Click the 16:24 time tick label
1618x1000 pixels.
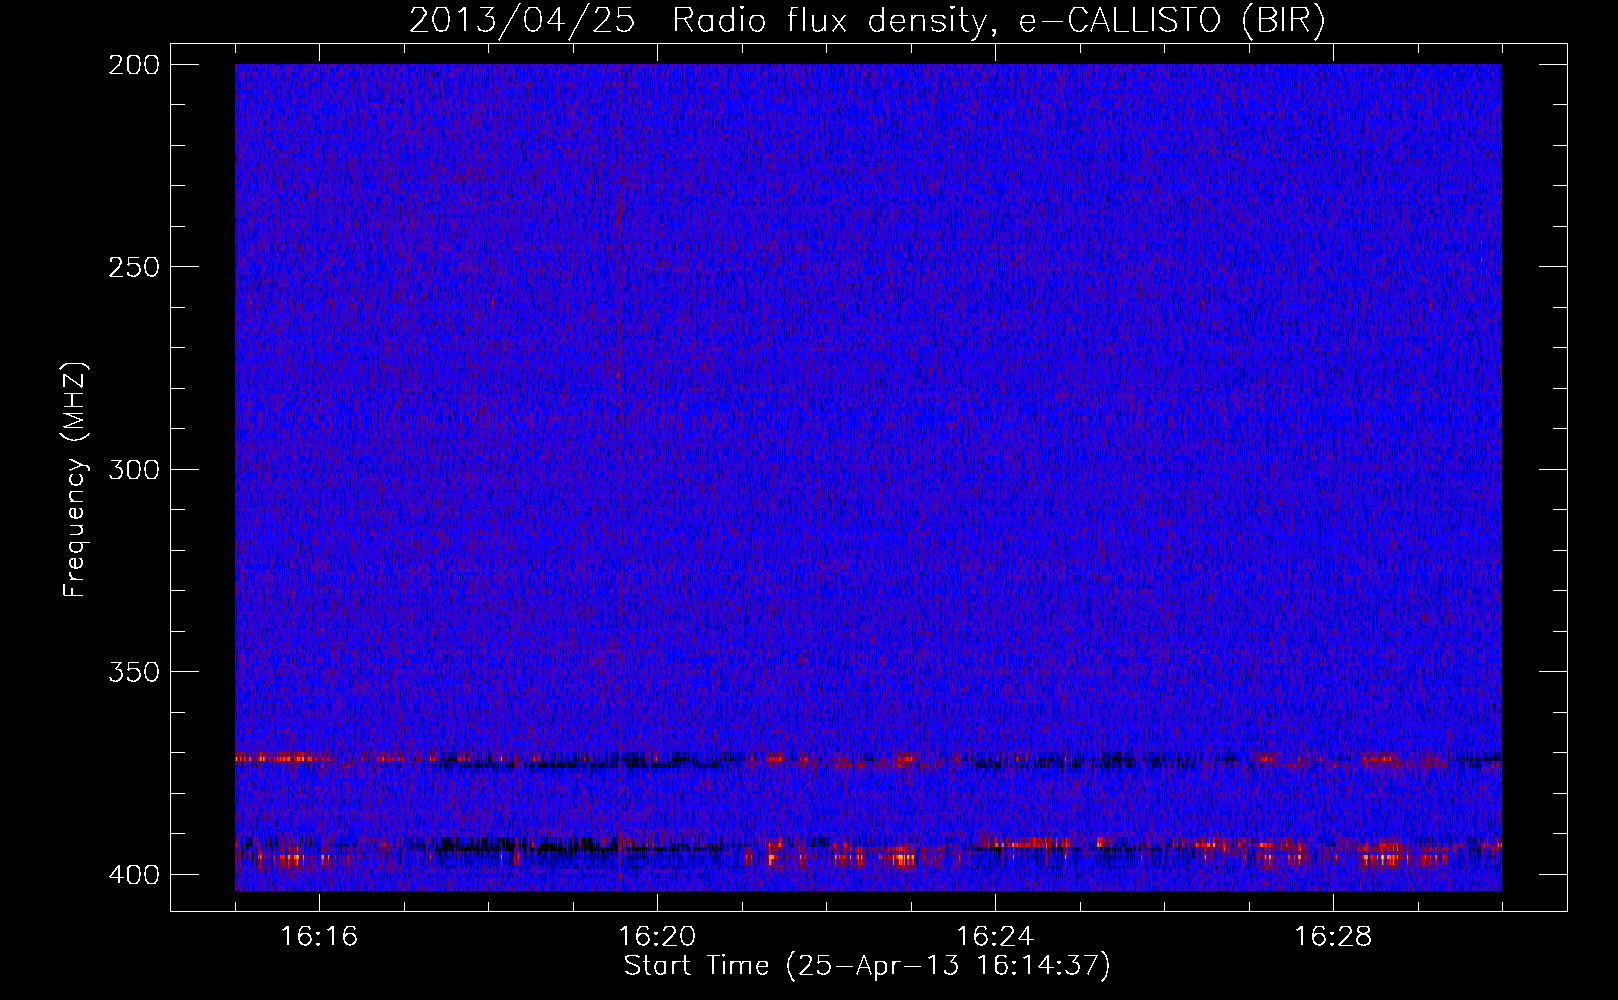995,937
